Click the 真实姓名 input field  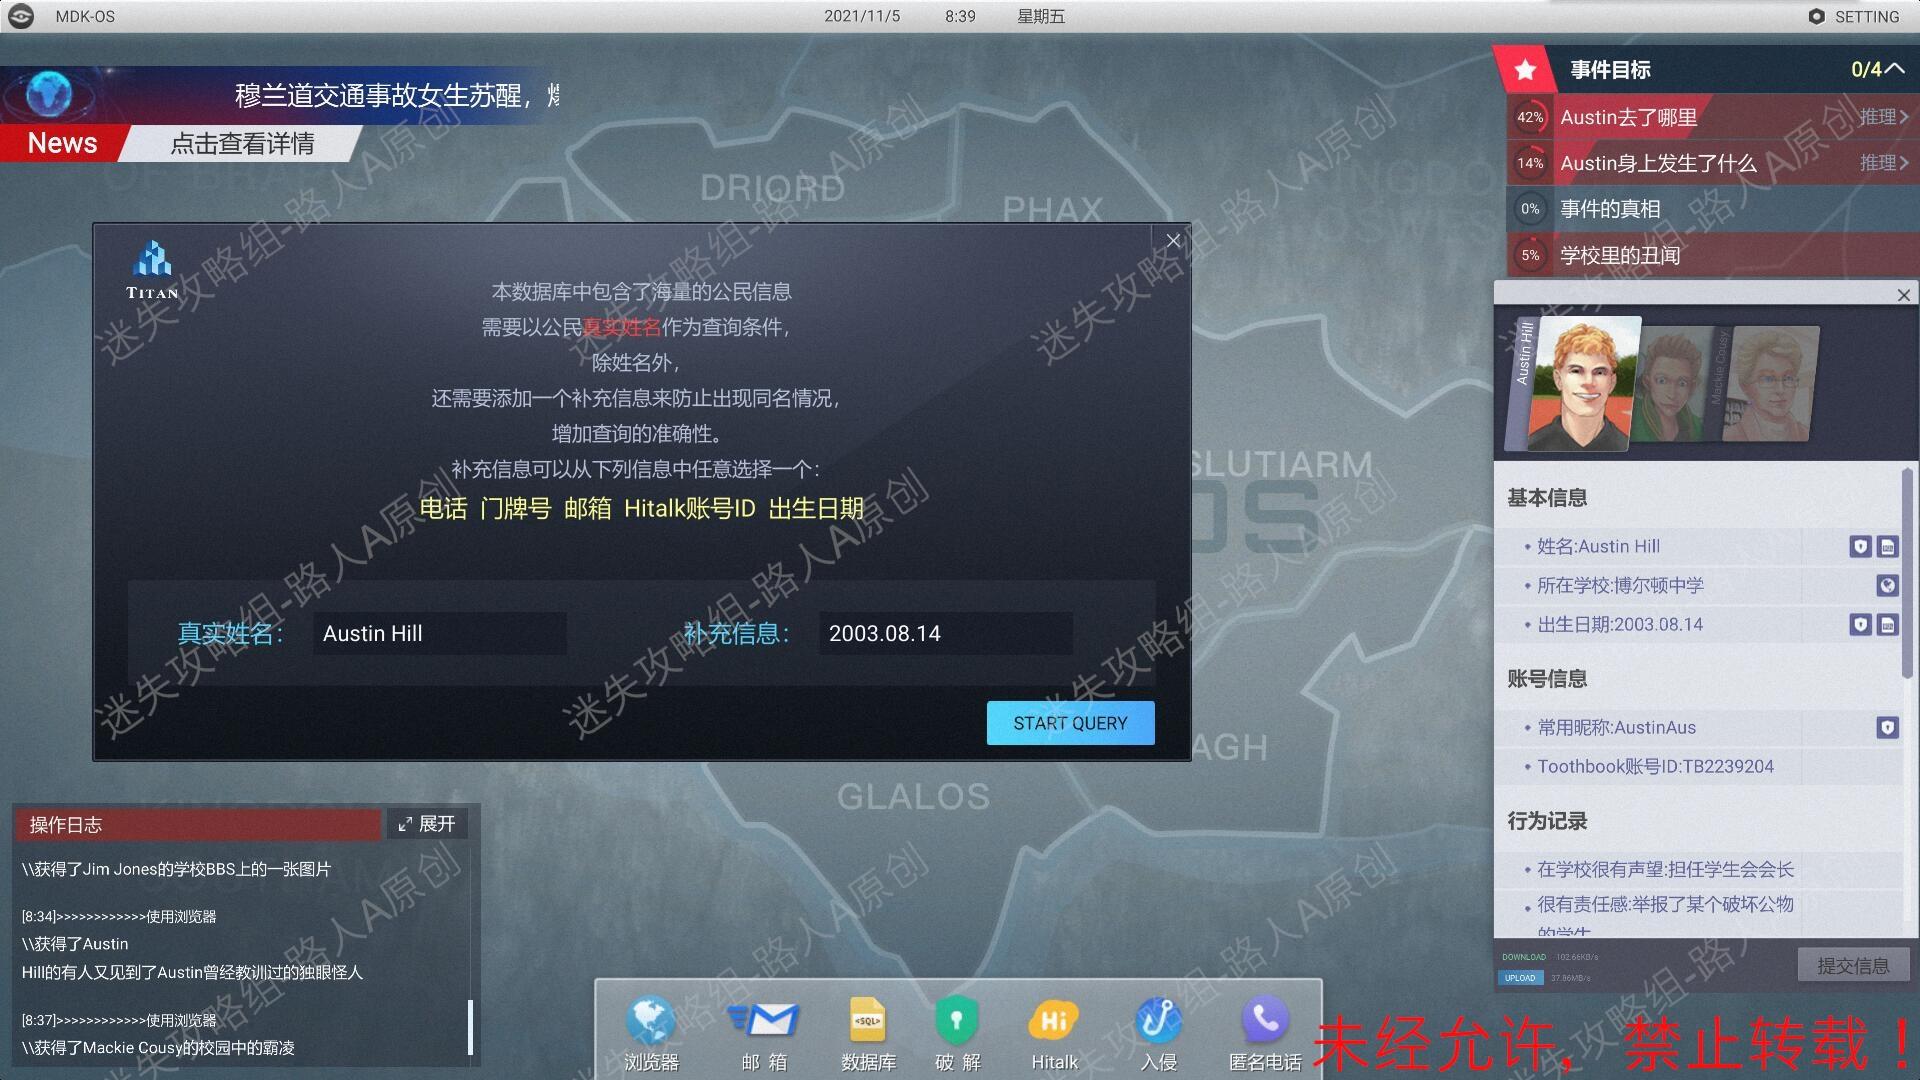pyautogui.click(x=440, y=634)
